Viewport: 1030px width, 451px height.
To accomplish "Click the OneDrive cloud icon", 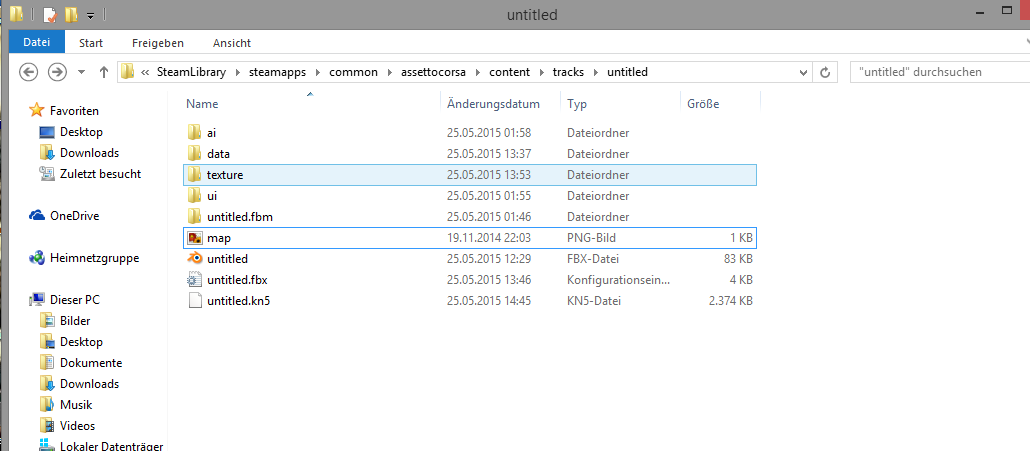I will [x=37, y=216].
